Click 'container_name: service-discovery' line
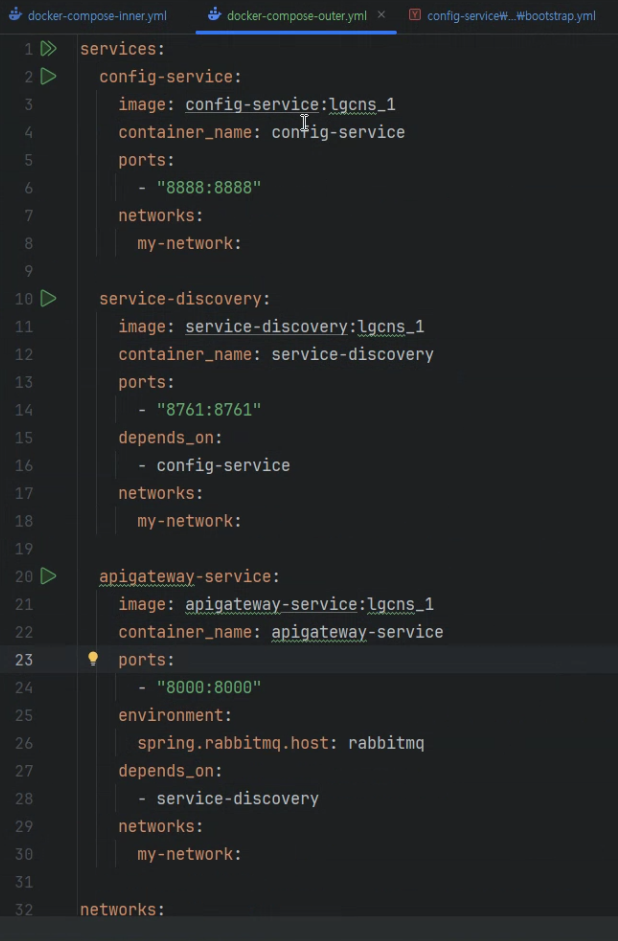The image size is (618, 941). pos(276,354)
